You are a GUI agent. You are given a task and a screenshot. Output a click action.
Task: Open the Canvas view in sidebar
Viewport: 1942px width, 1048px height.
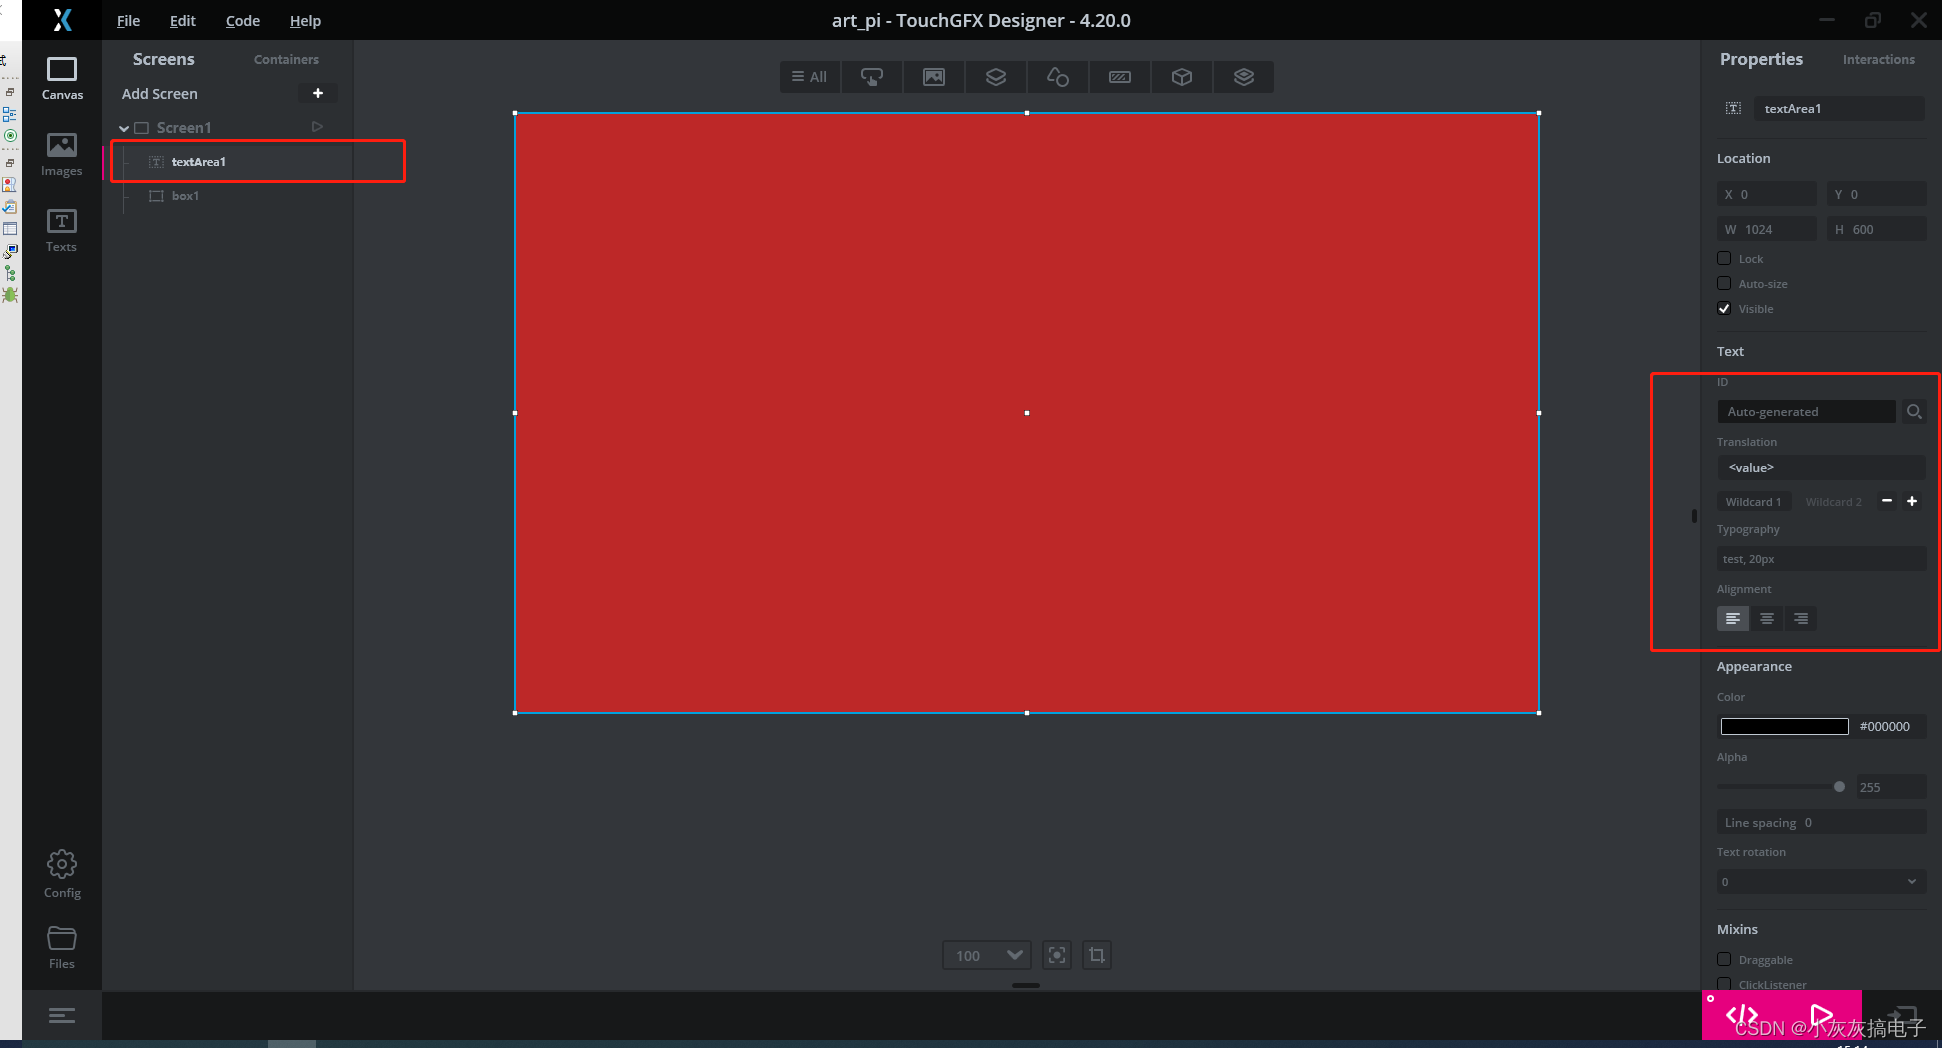coord(62,78)
